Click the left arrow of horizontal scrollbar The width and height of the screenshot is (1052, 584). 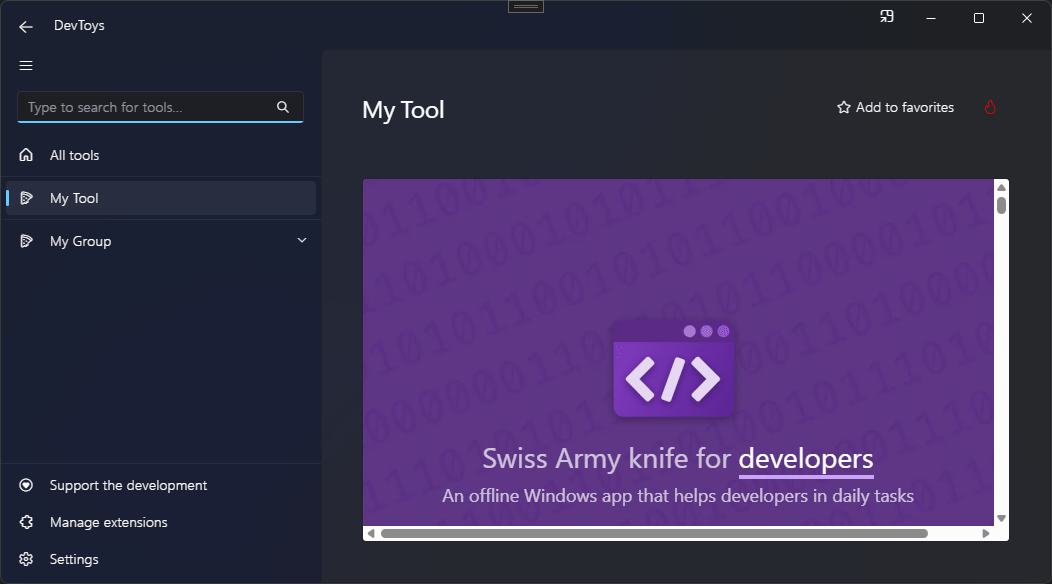click(371, 534)
